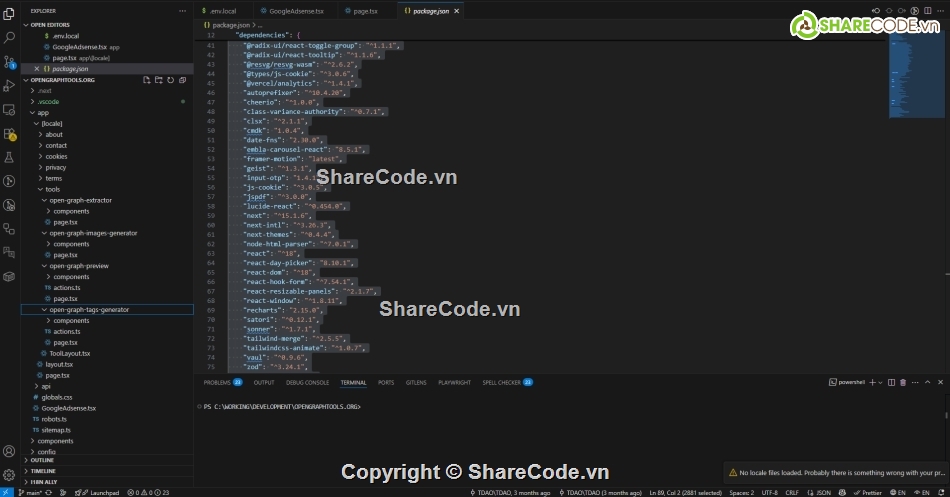950x497 pixels.
Task: Click the New Folder icon in explorer header
Action: tap(159, 80)
